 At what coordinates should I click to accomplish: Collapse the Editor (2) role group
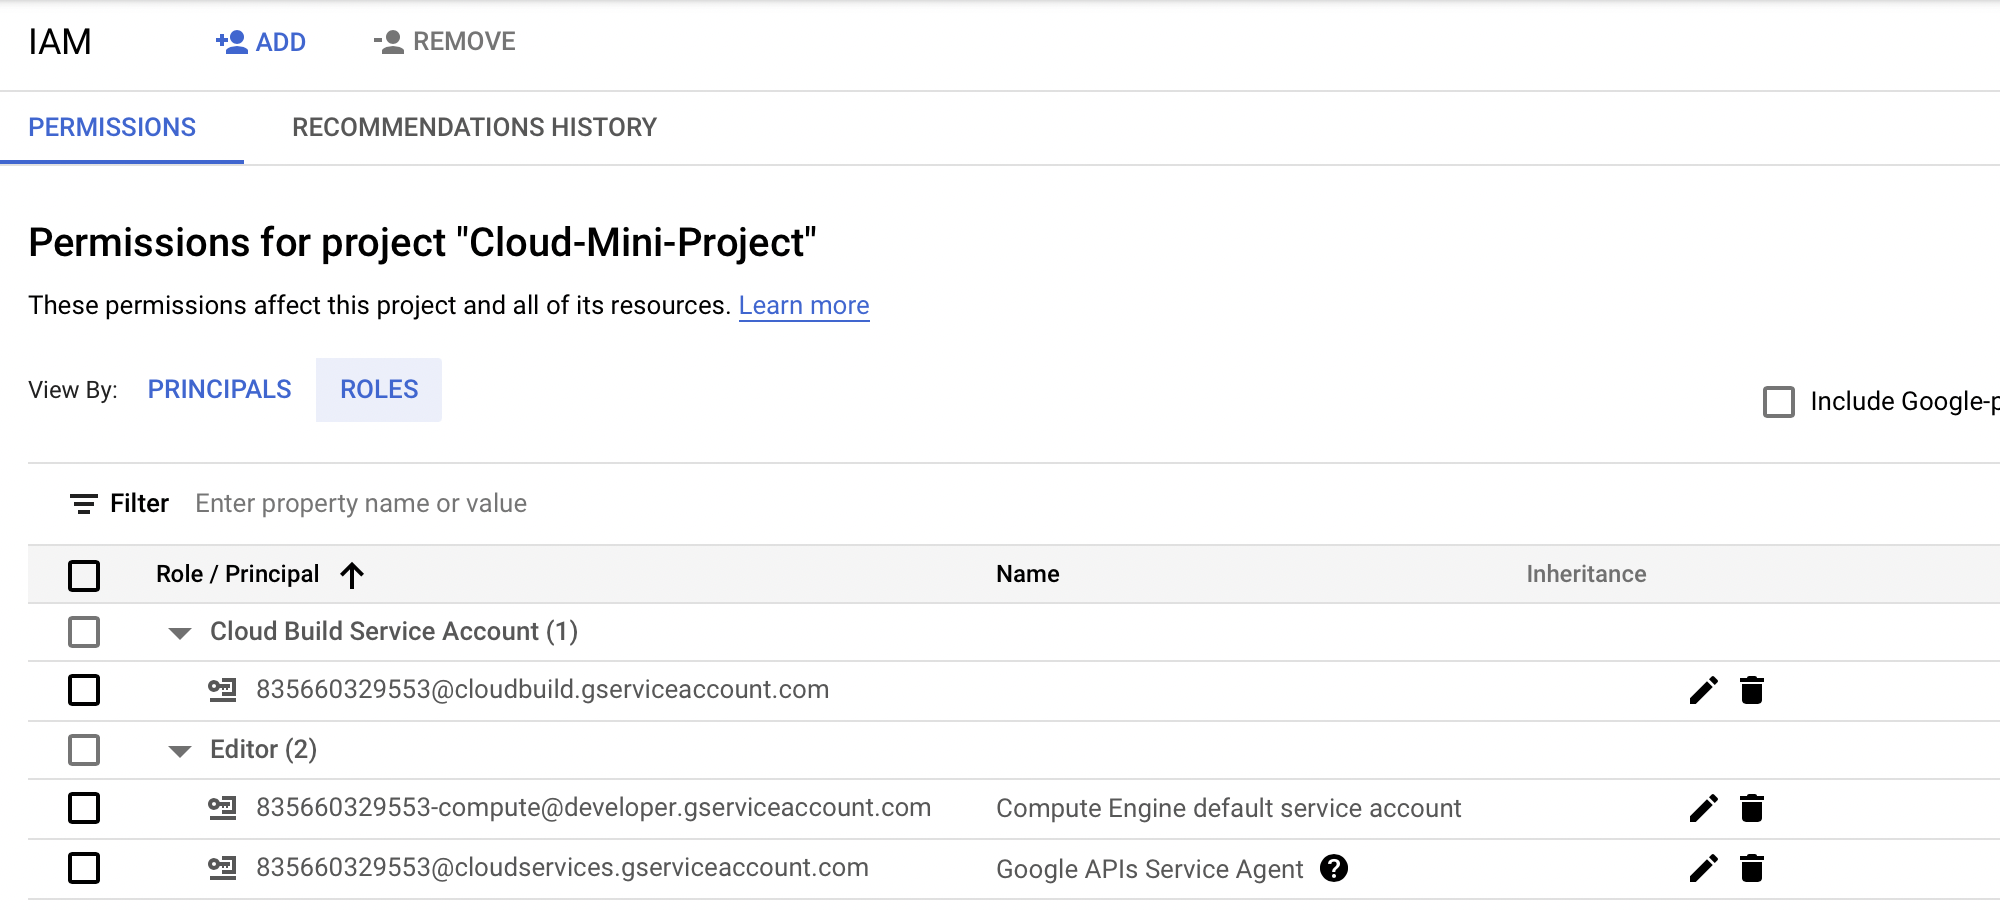tap(180, 751)
